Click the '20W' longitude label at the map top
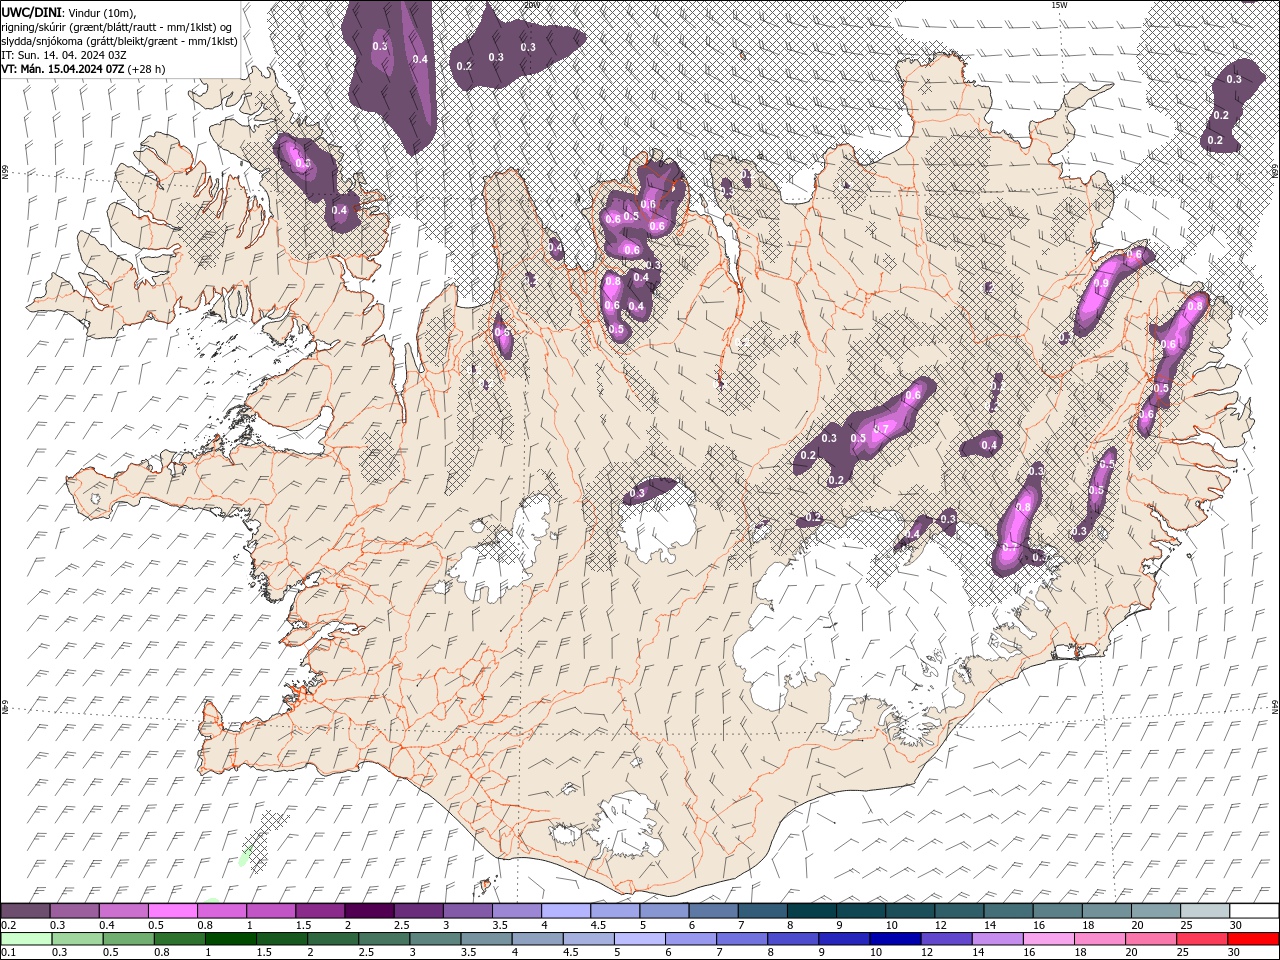Image resolution: width=1280 pixels, height=960 pixels. (x=531, y=5)
